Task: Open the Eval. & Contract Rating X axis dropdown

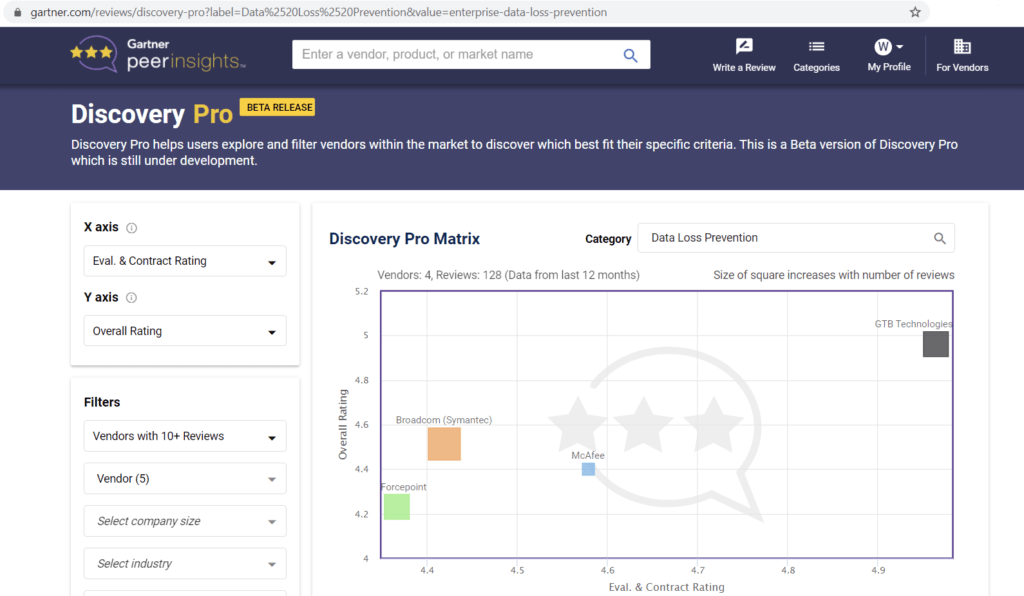Action: (185, 261)
